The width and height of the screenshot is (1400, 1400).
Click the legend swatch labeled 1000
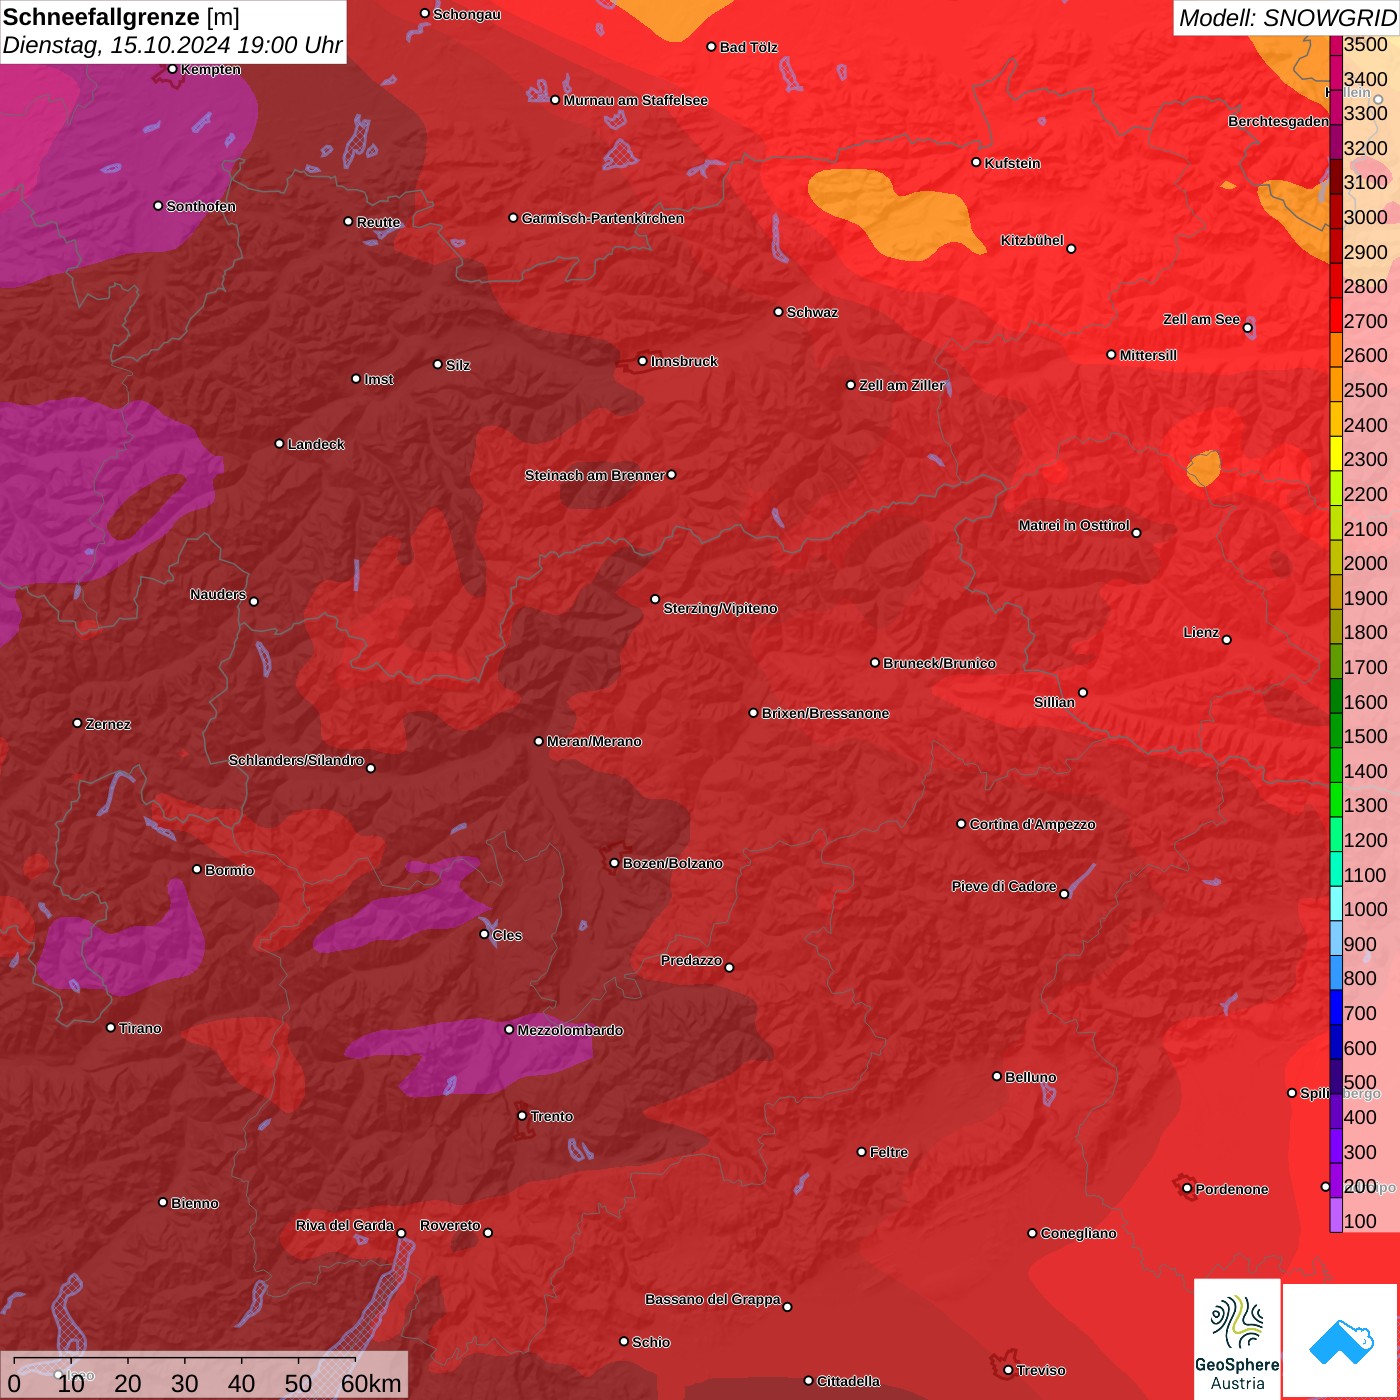[x=1336, y=903]
